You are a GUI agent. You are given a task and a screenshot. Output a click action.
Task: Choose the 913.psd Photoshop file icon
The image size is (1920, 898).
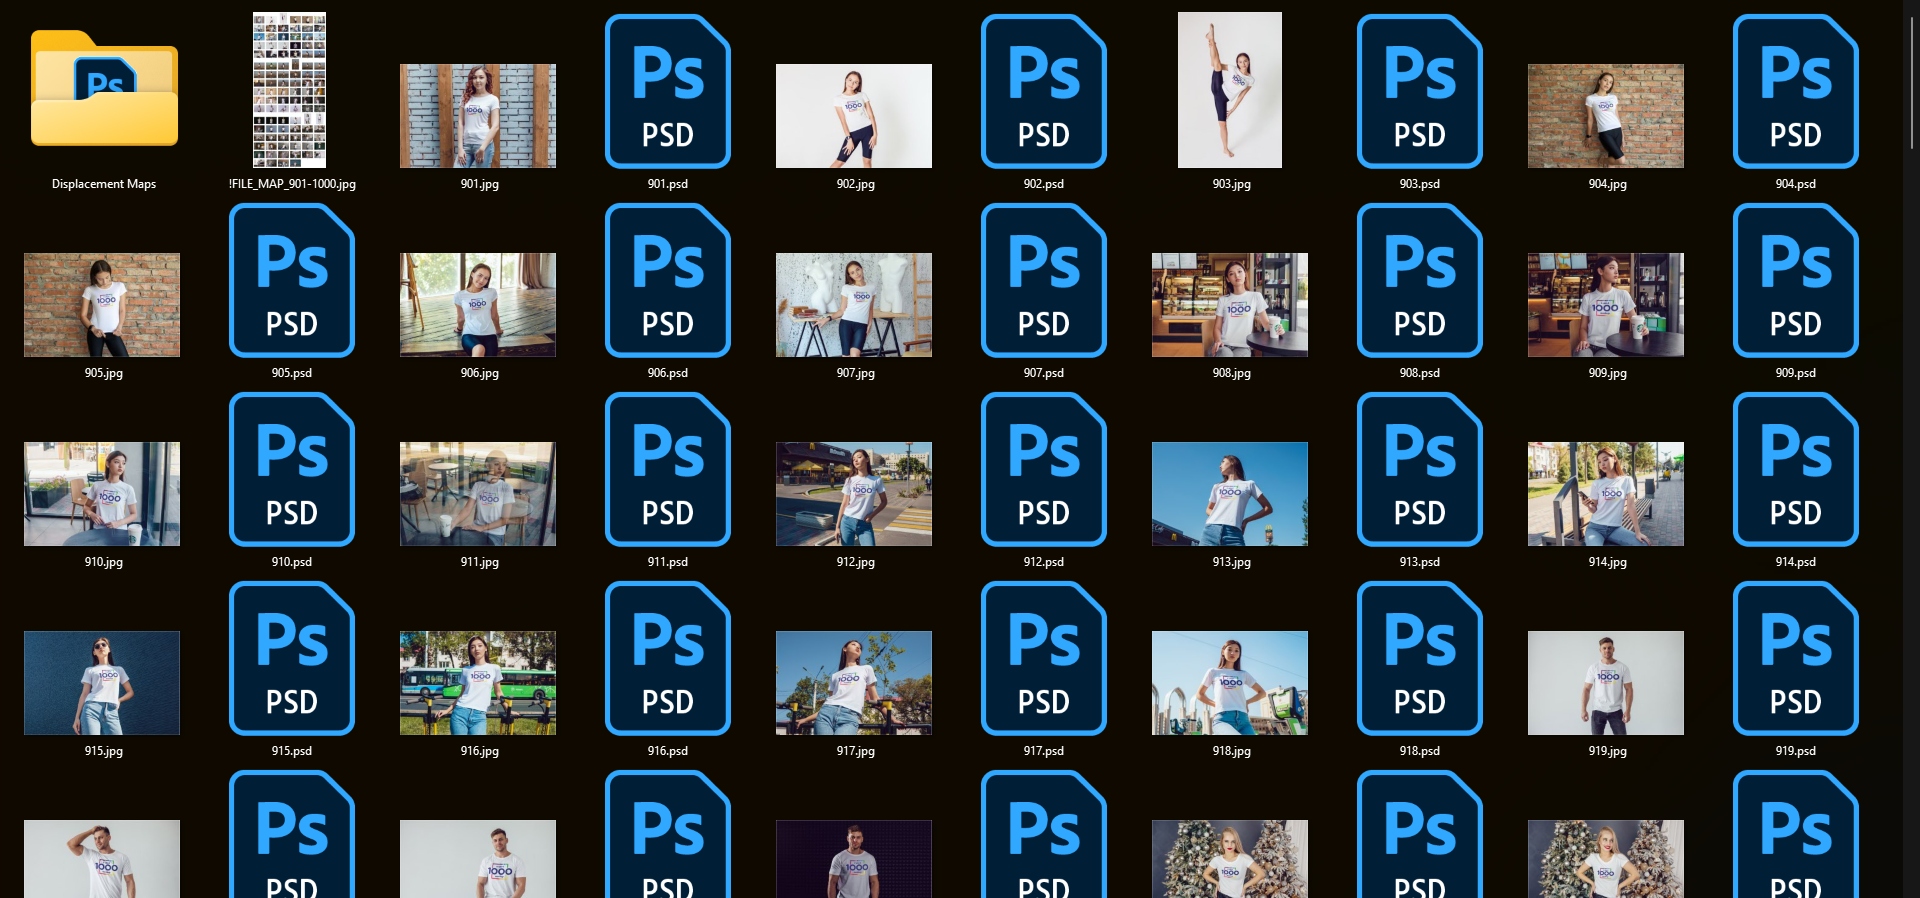point(1419,469)
